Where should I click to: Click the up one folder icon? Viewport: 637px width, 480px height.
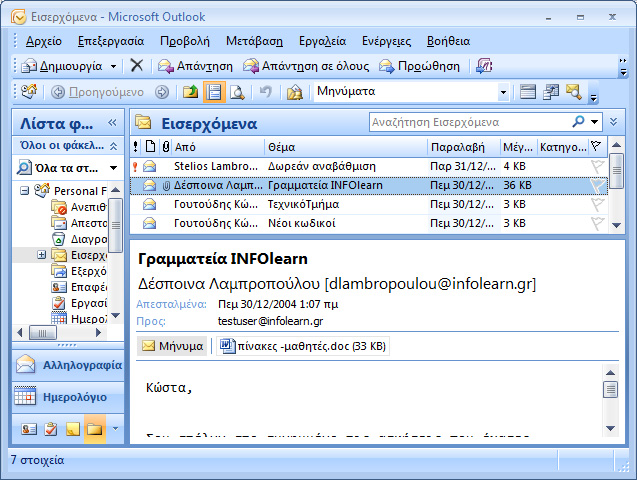pyautogui.click(x=191, y=92)
